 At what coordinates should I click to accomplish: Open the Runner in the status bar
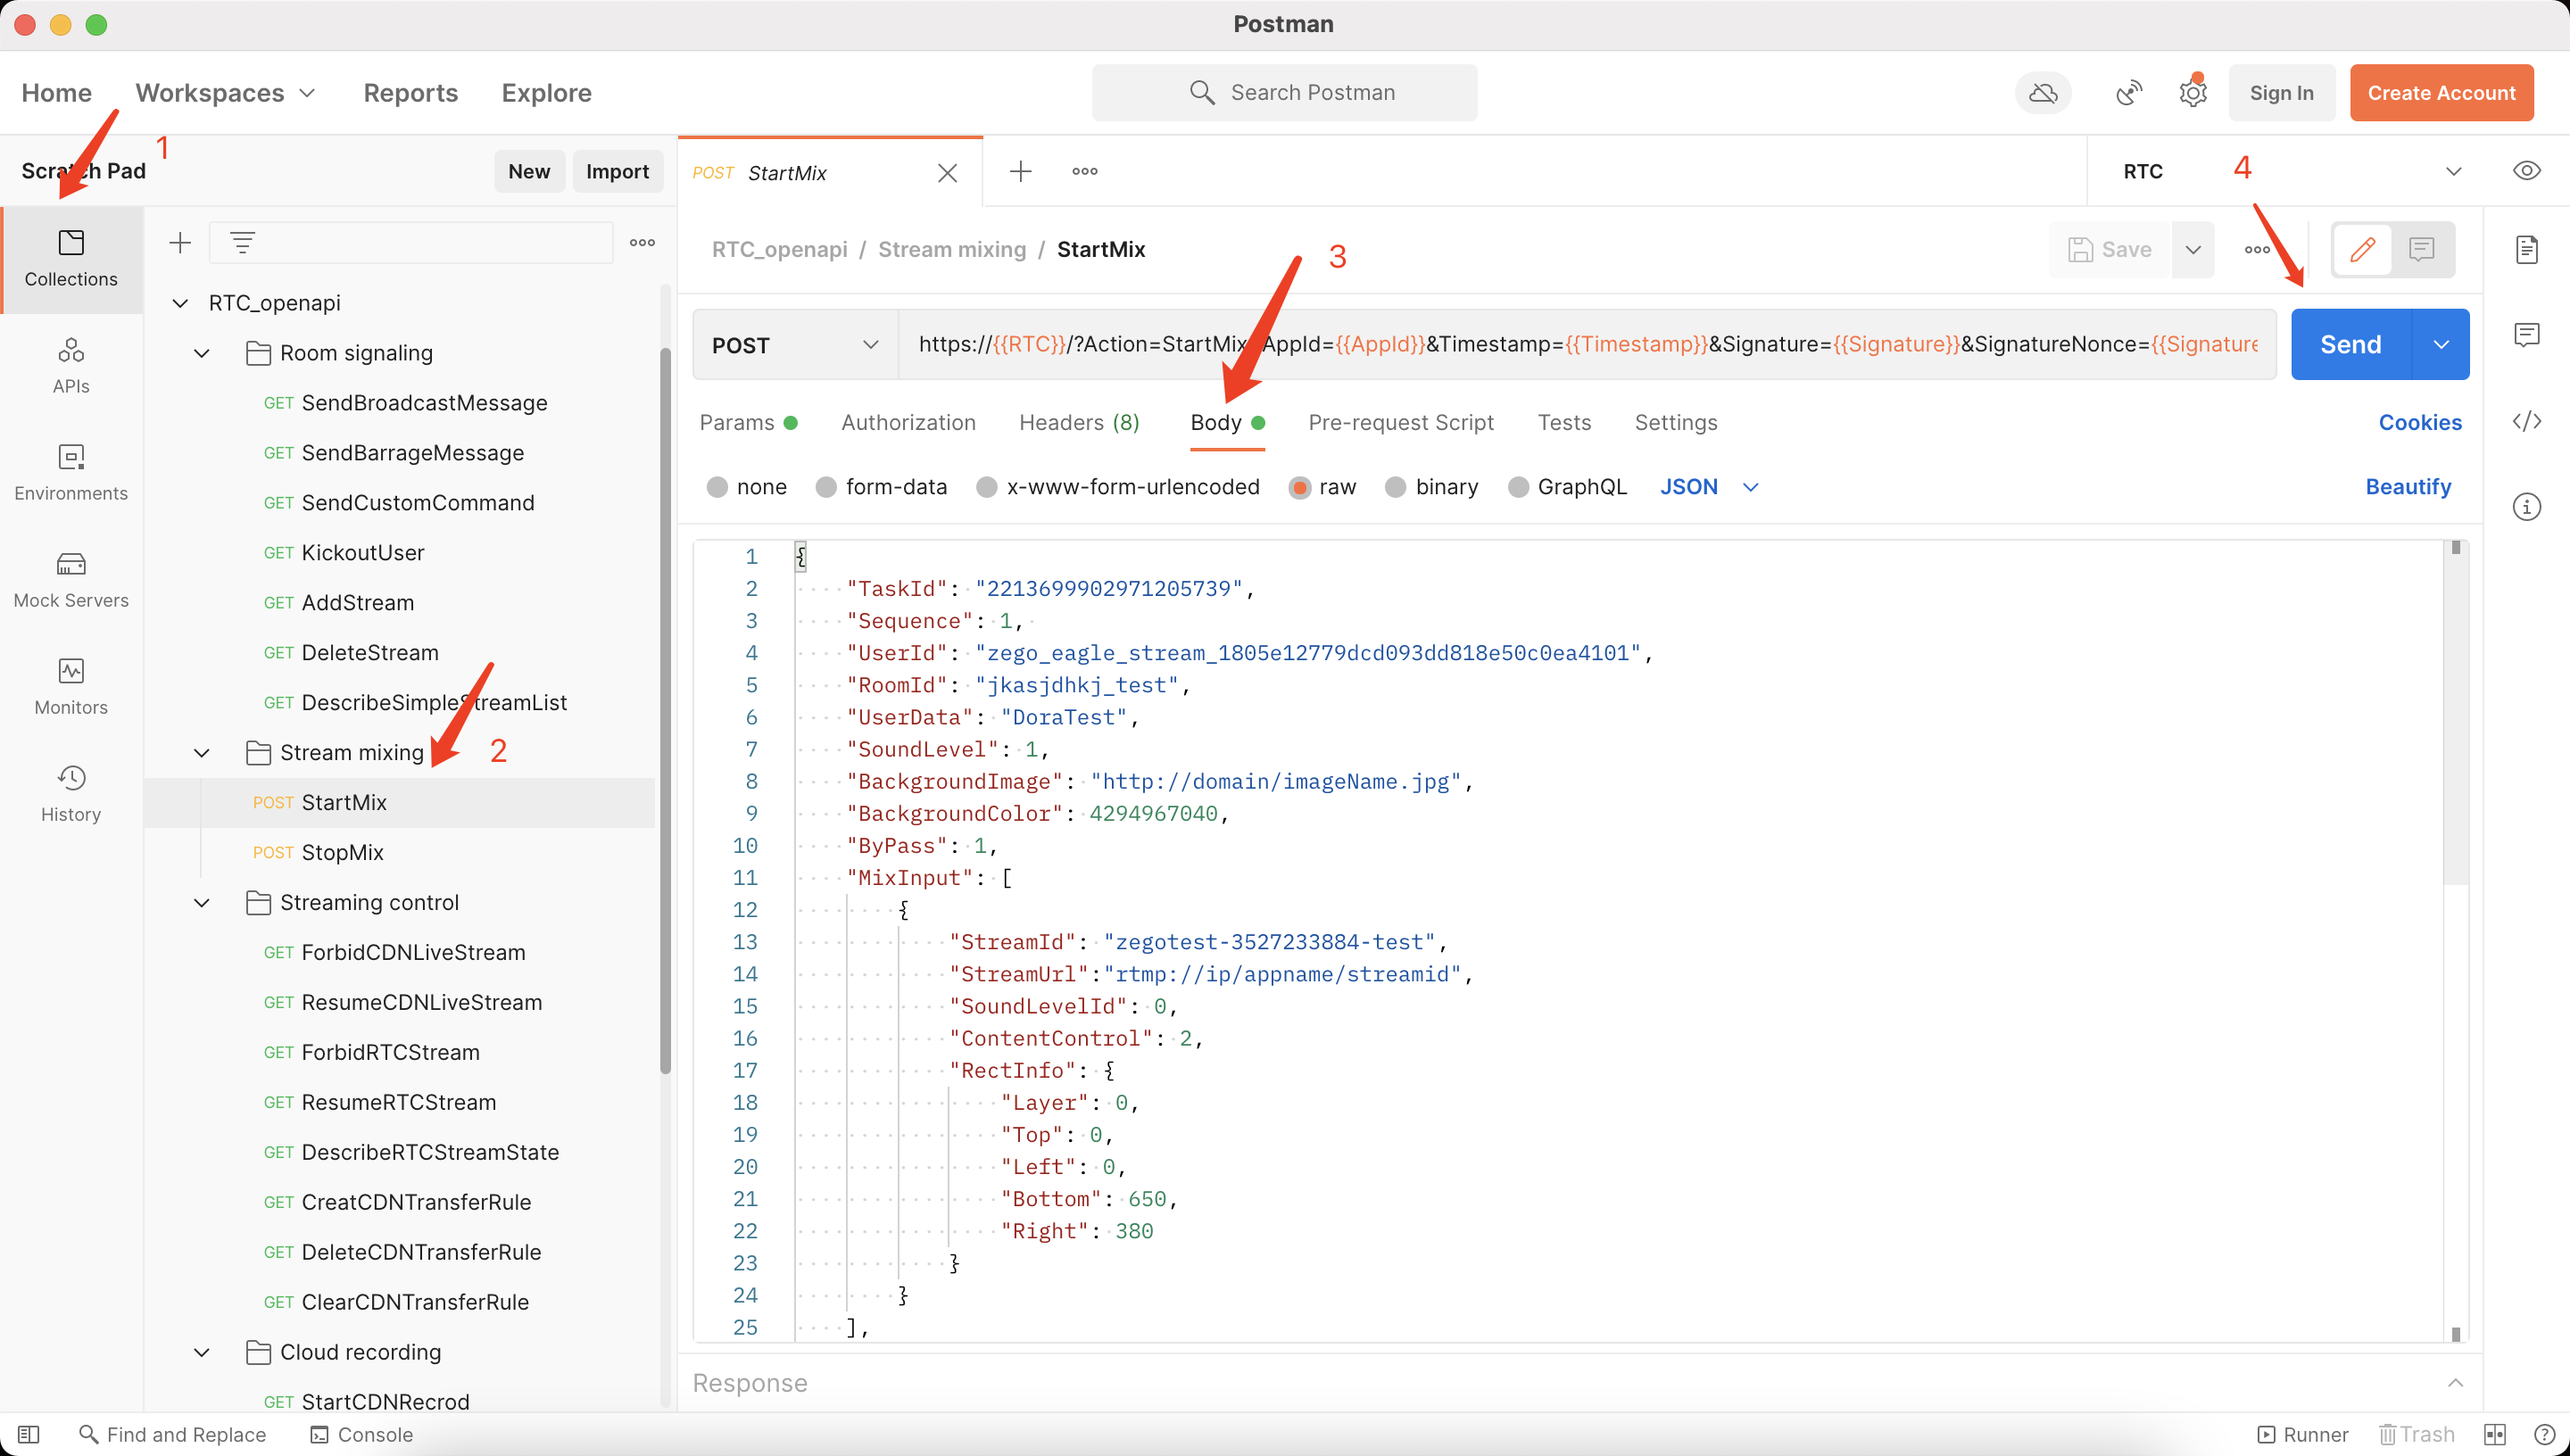2303,1434
